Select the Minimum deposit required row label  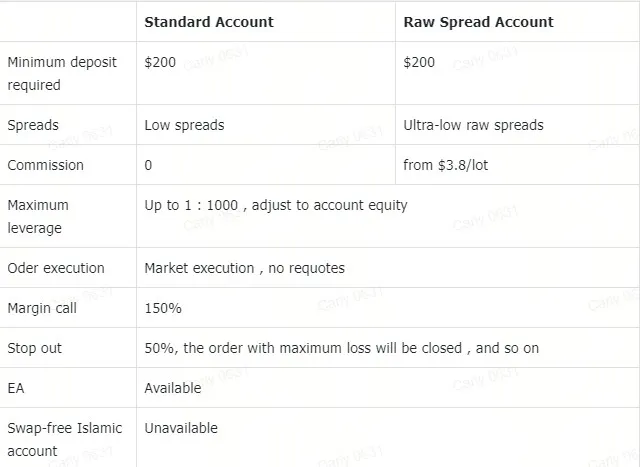(62, 73)
